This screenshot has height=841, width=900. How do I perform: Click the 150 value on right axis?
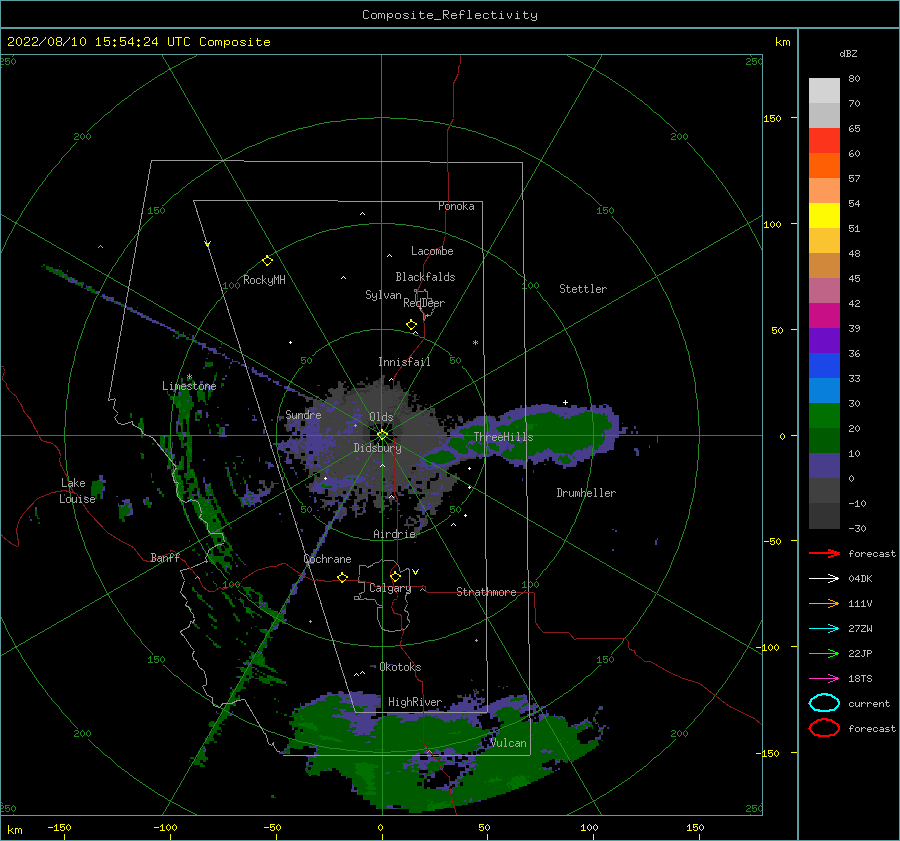(772, 118)
